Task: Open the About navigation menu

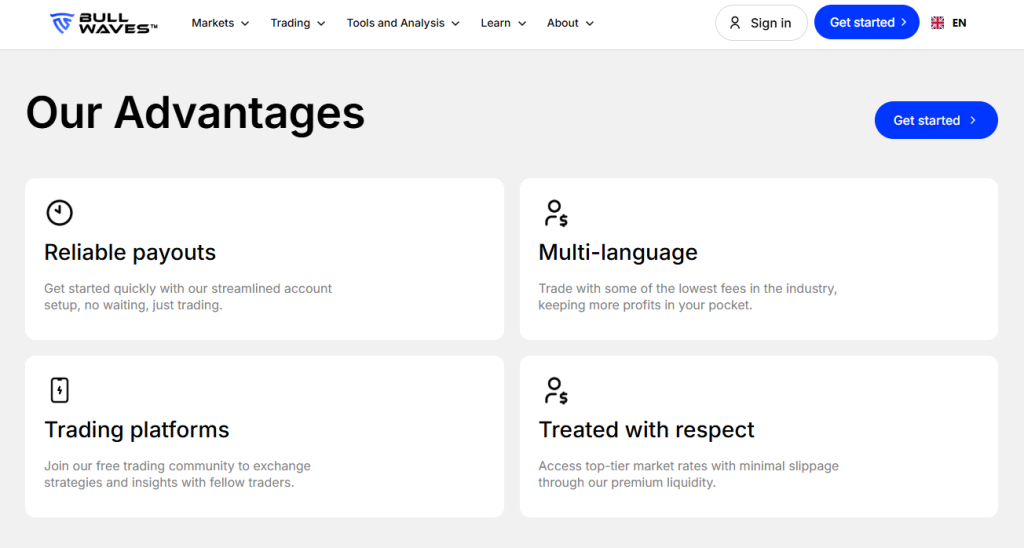Action: pyautogui.click(x=570, y=23)
